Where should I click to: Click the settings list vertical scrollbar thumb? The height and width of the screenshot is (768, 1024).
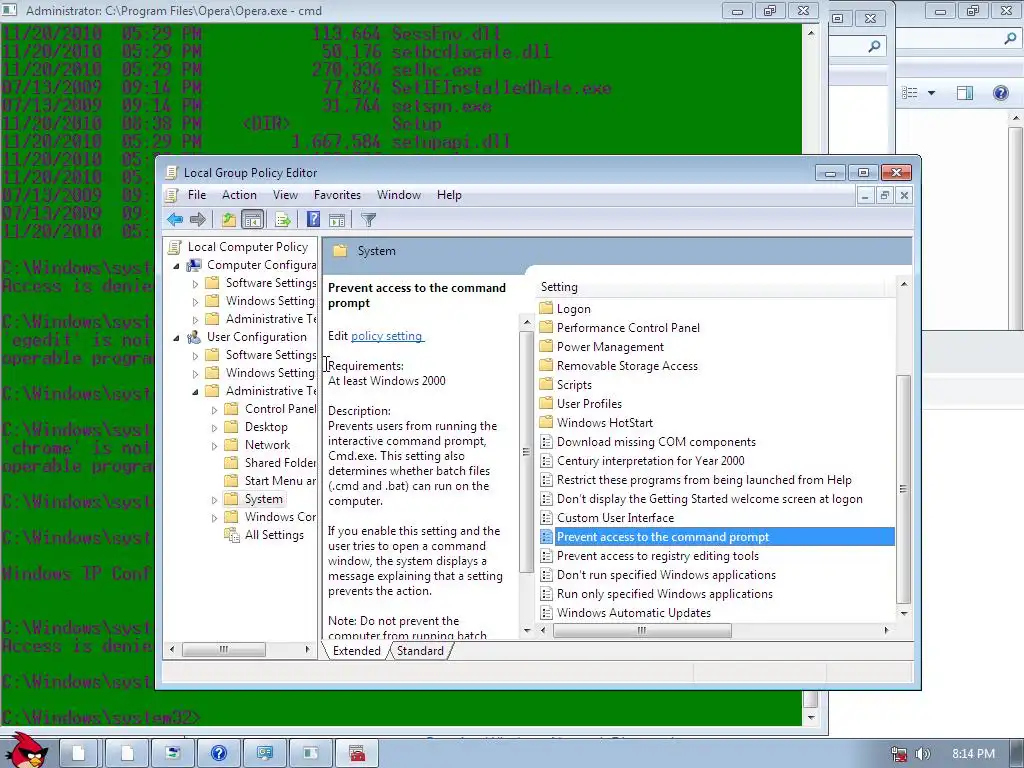903,489
